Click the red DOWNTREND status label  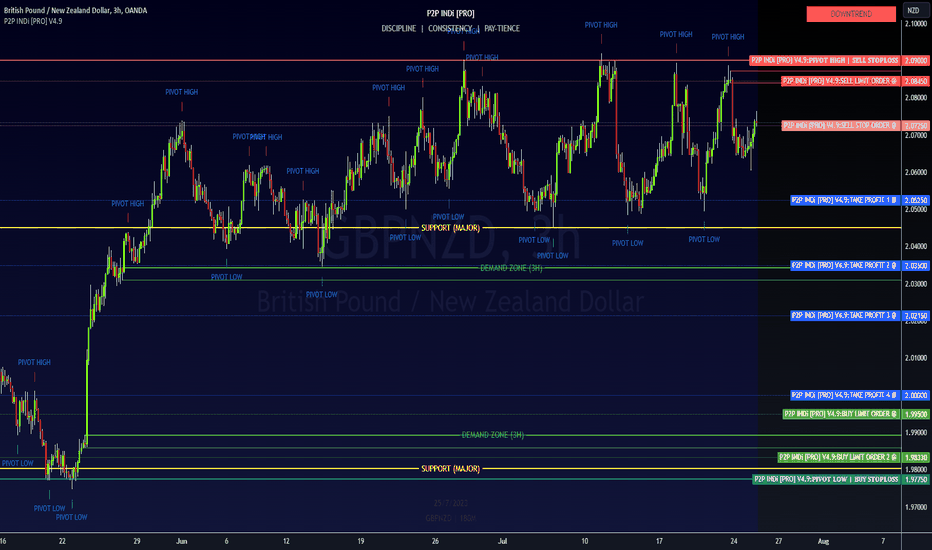(851, 14)
